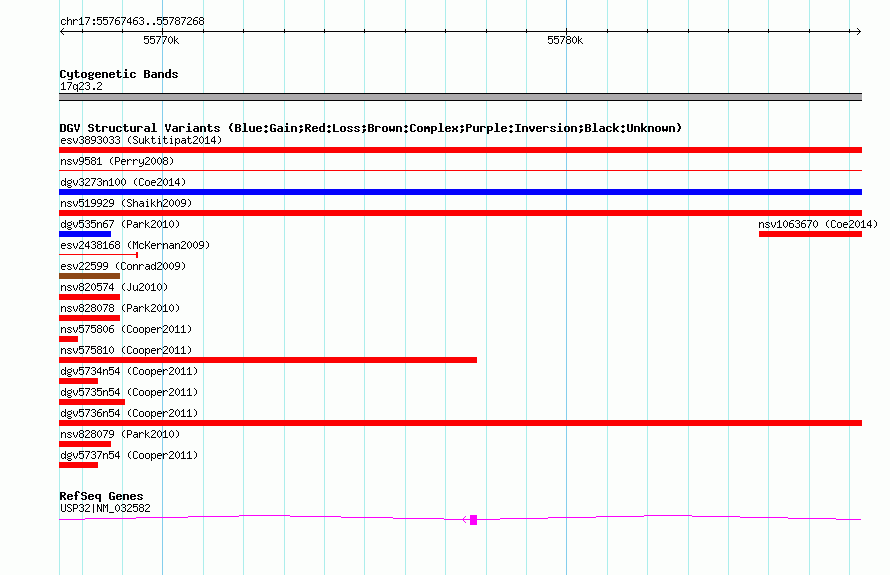Click the red nsv828079 loss bar
The image size is (890, 575).
85,444
